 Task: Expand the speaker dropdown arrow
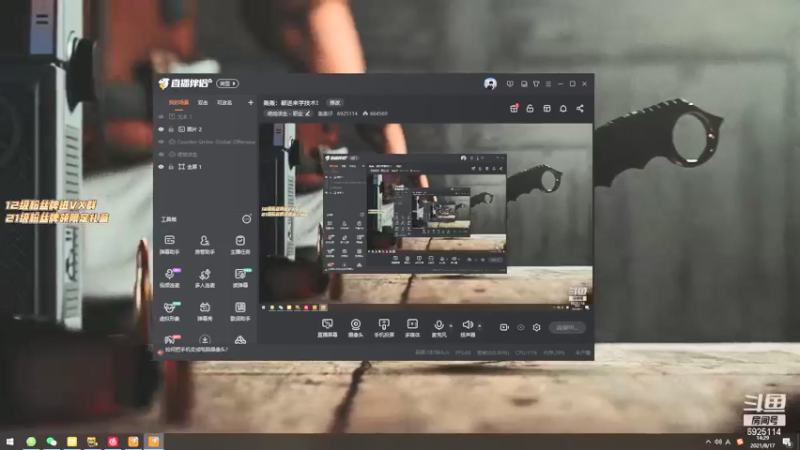pyautogui.click(x=480, y=326)
